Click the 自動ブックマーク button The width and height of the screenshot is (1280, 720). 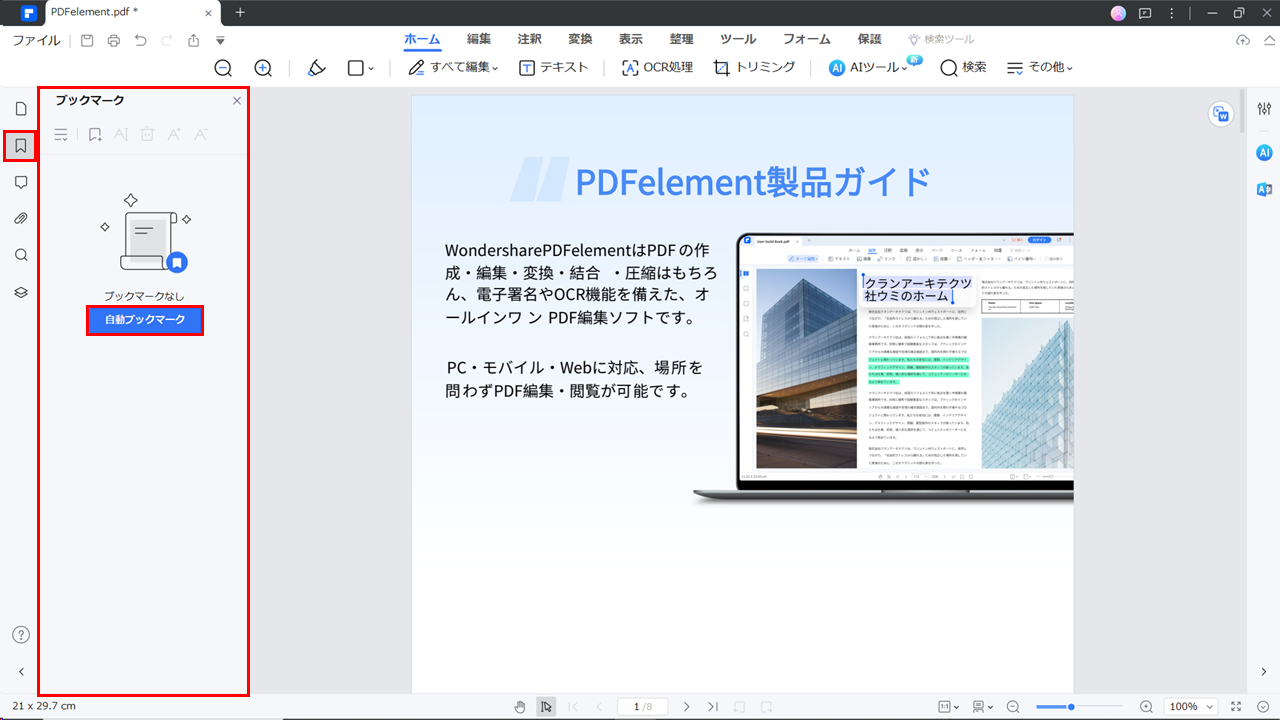point(145,320)
